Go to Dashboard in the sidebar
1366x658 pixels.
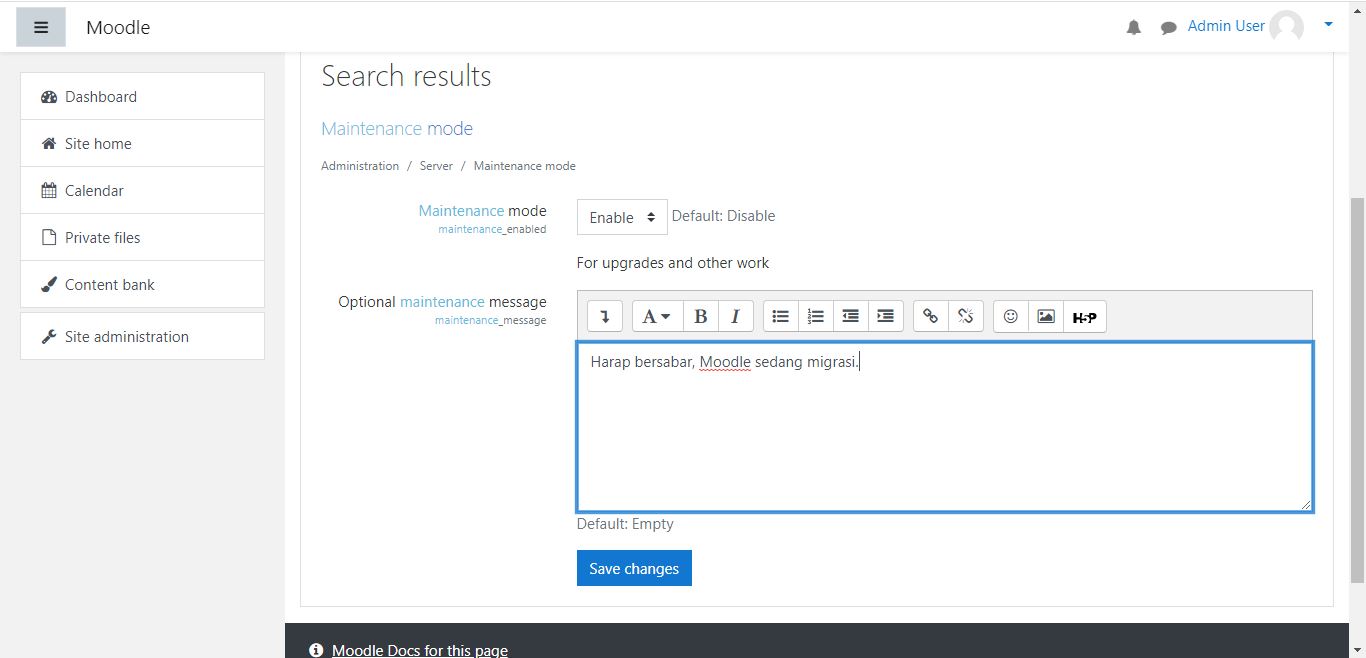pyautogui.click(x=101, y=97)
